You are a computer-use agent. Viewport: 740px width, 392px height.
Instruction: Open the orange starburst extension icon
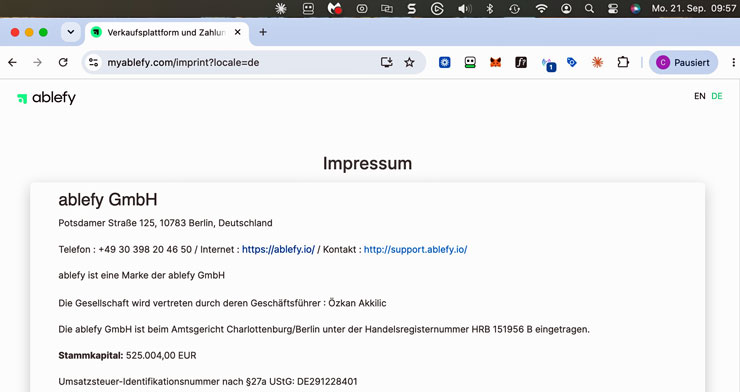597,62
